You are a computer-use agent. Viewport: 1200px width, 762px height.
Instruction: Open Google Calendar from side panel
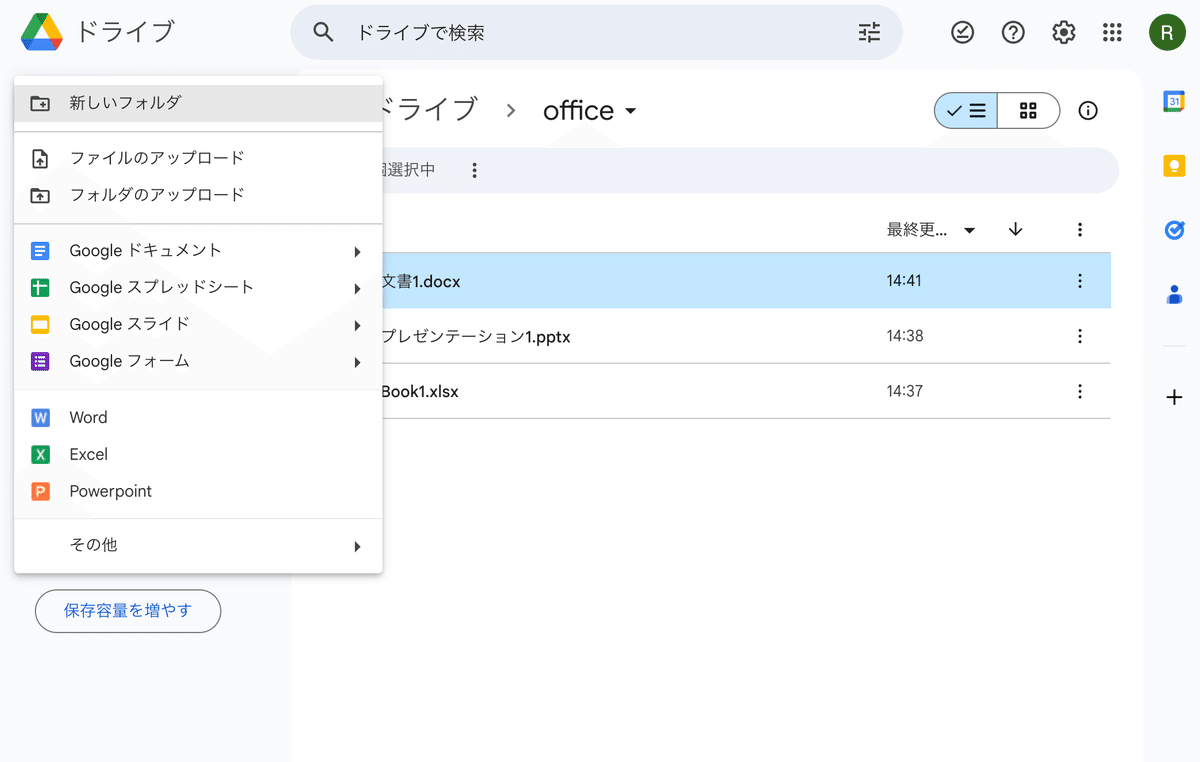click(x=1174, y=101)
